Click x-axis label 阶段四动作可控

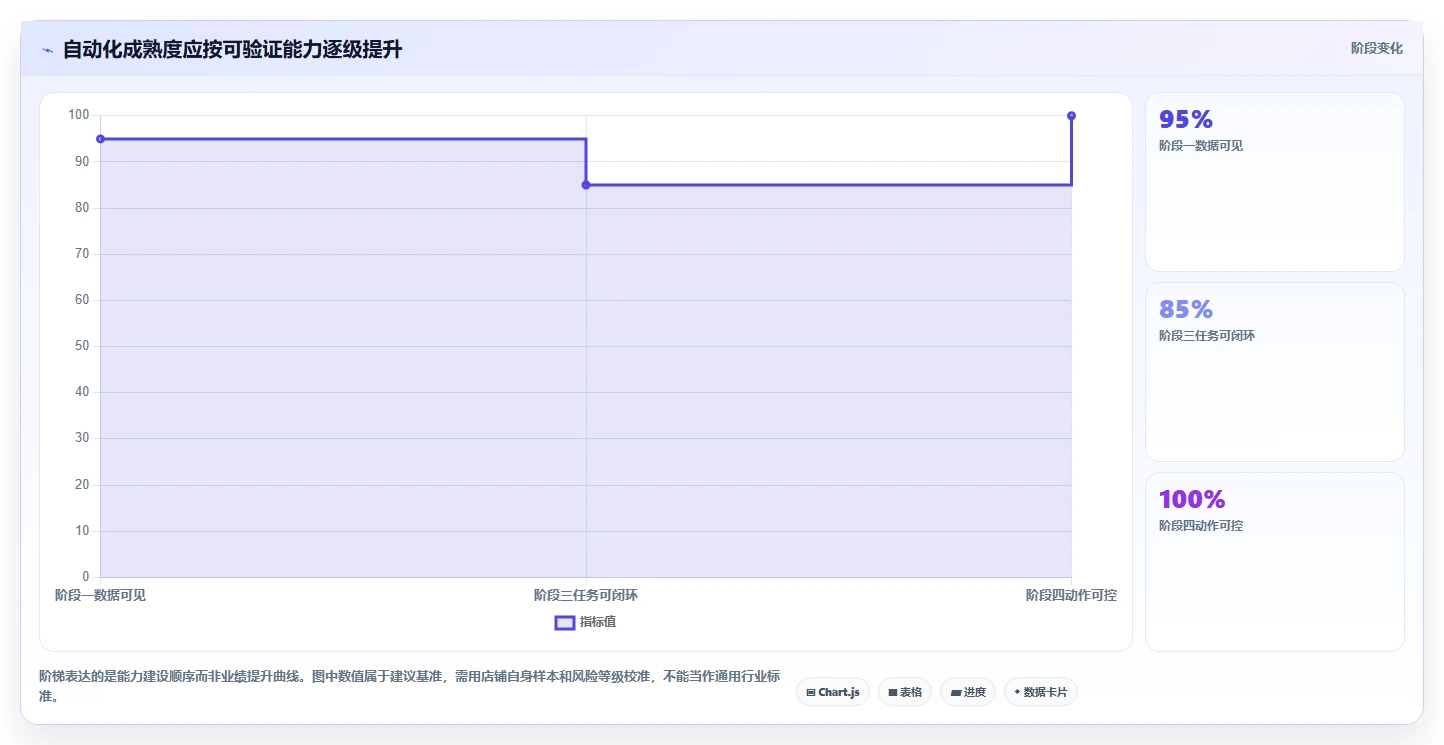click(x=1071, y=595)
